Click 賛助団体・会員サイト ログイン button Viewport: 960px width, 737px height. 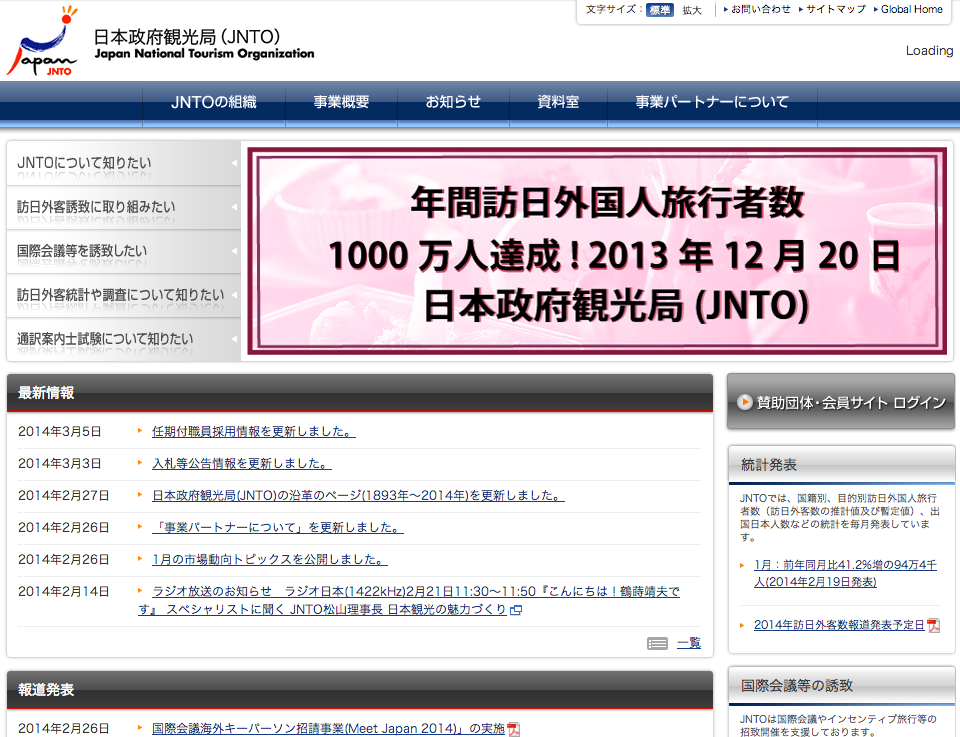(x=841, y=402)
